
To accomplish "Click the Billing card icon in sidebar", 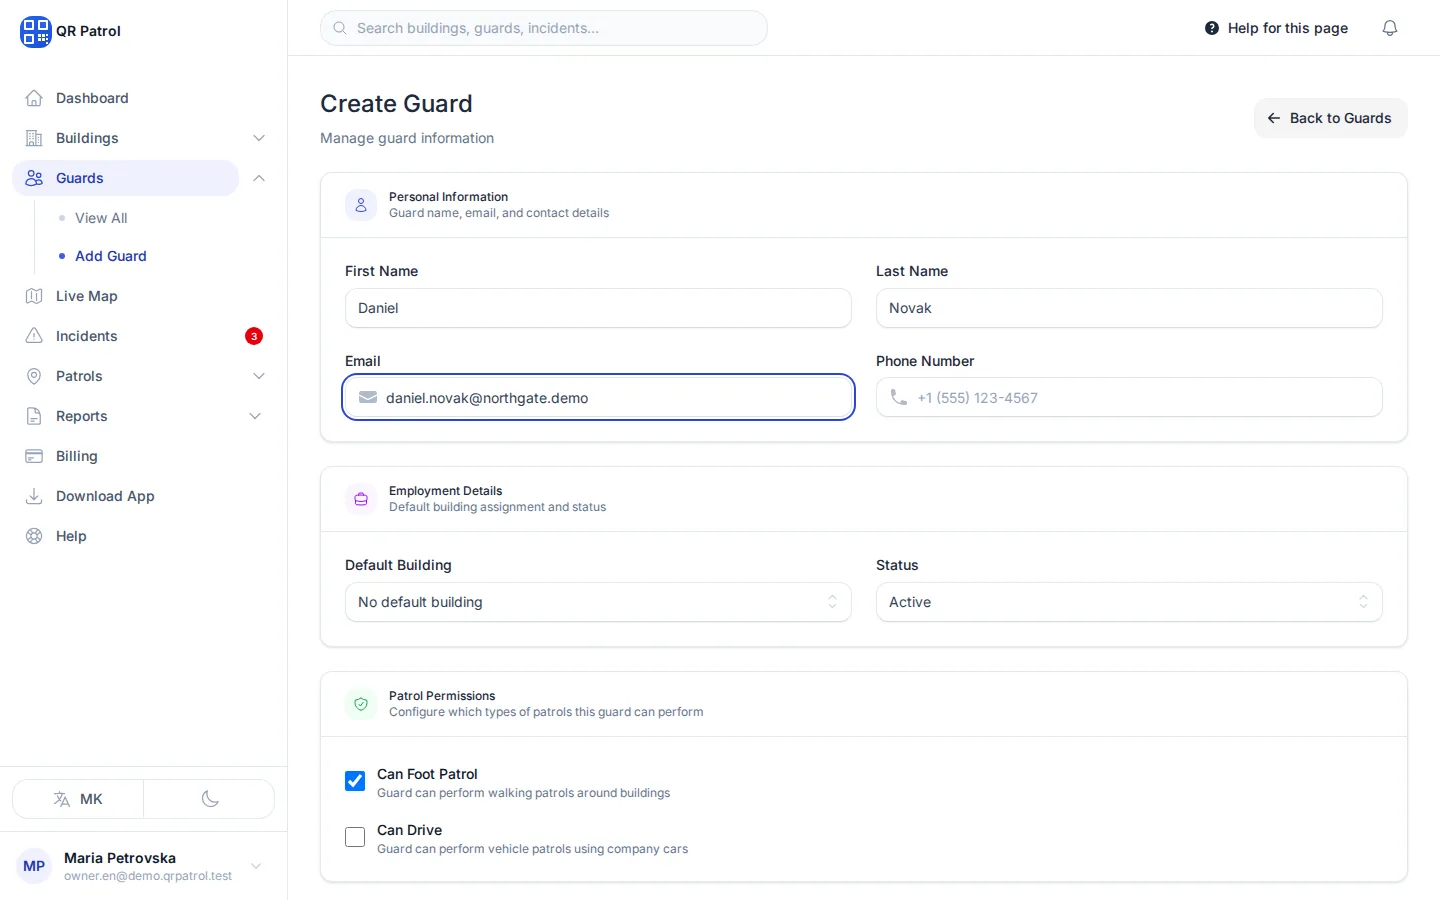I will click(34, 456).
